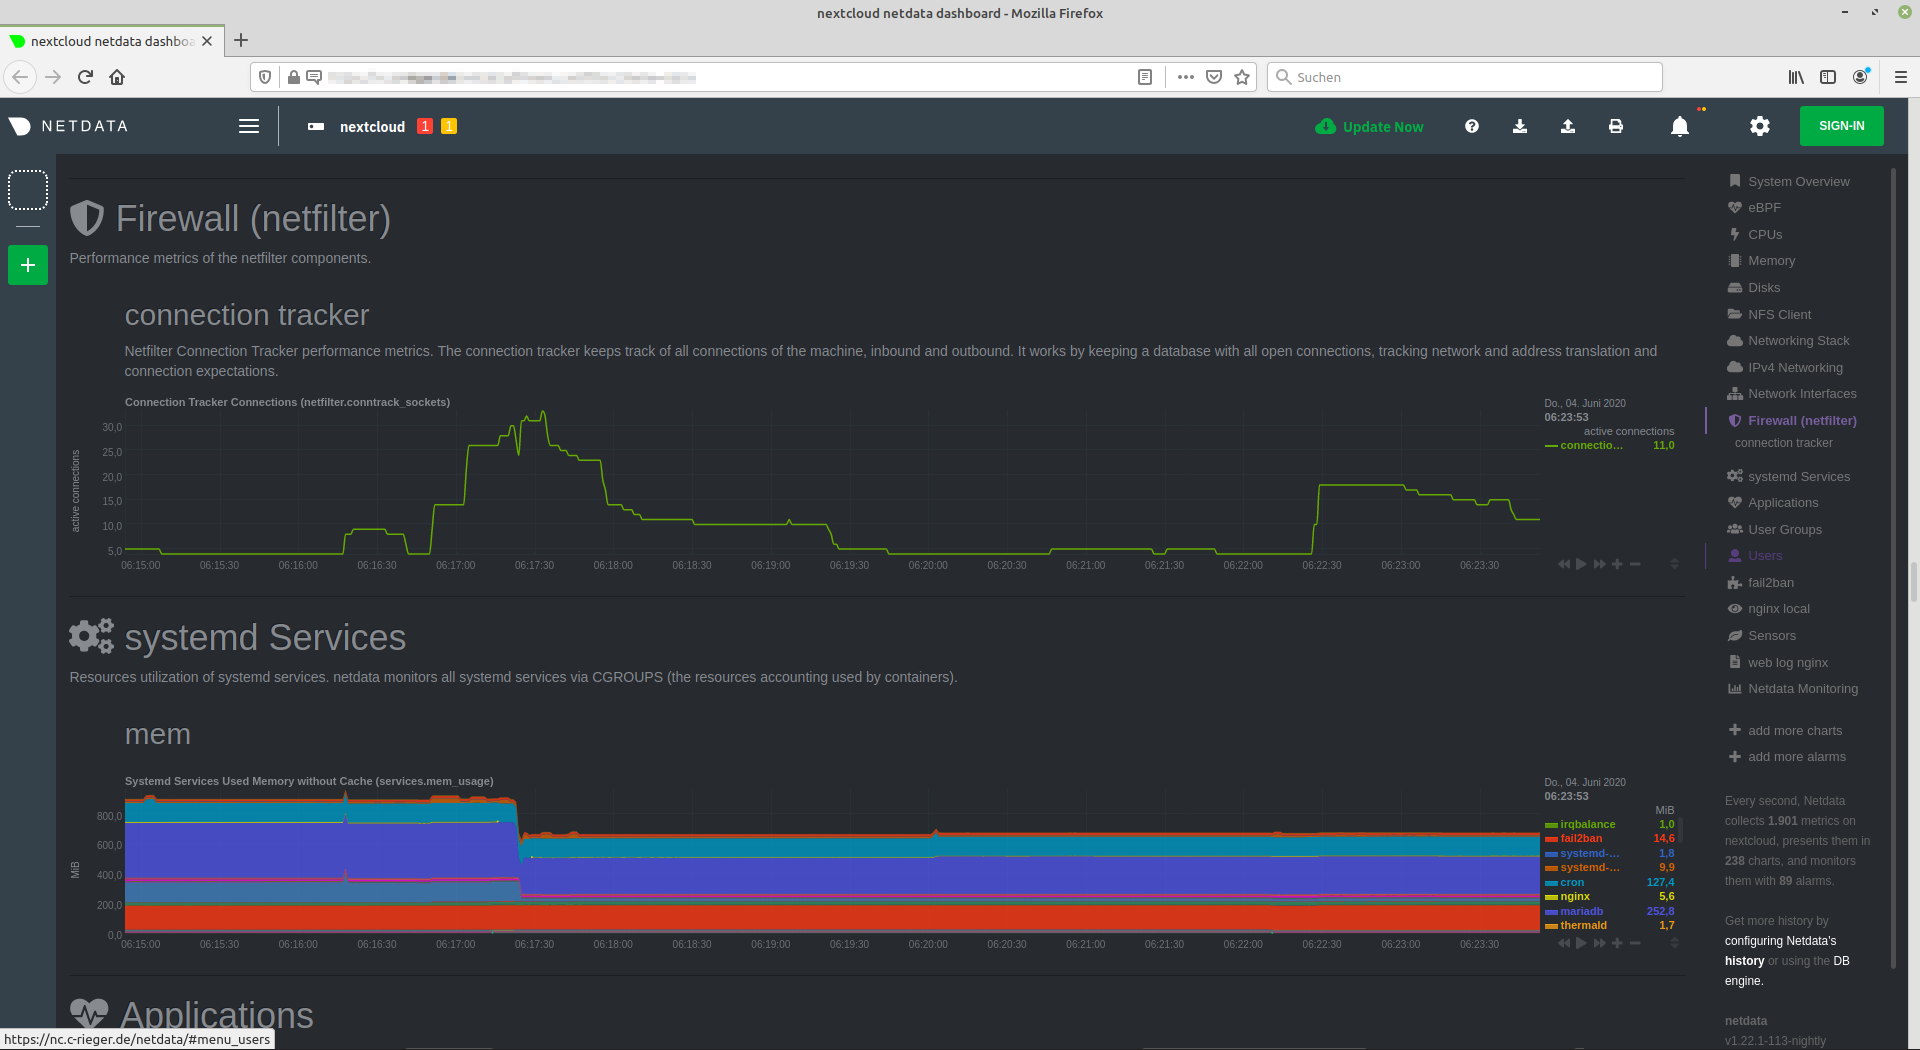Open Network Interfaces section

[x=1793, y=394]
